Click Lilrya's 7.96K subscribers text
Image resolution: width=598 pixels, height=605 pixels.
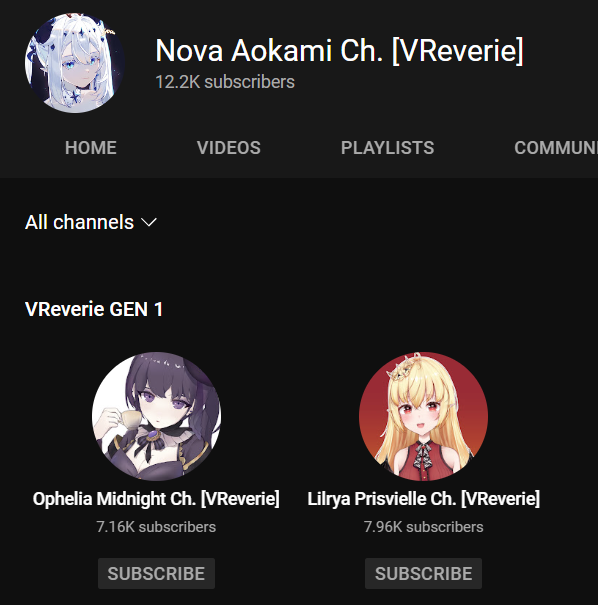(423, 527)
